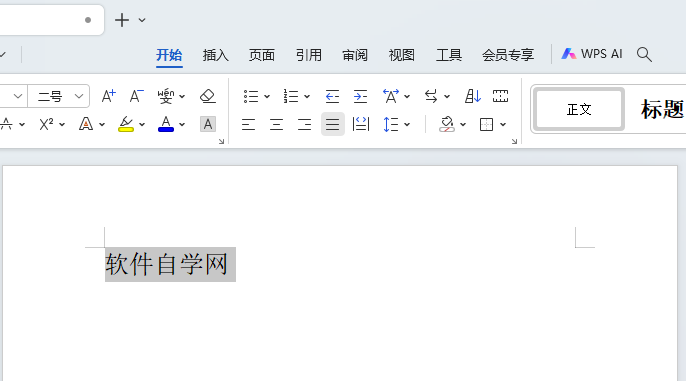
Task: Expand the superscript dropdown arrow
Action: (62, 125)
